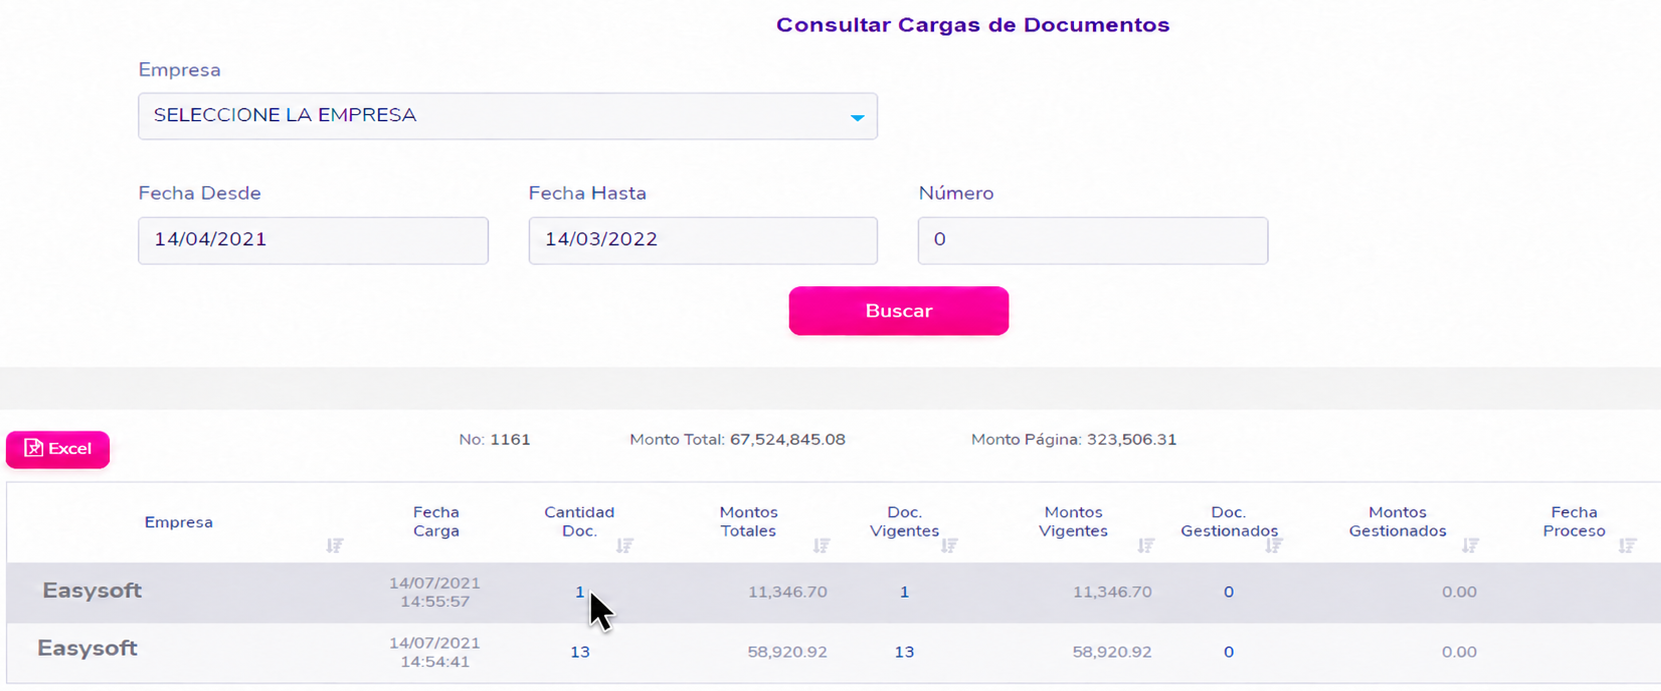The height and width of the screenshot is (691, 1661).
Task: Select Easysoft in the 14:55:57 row
Action: (x=92, y=591)
